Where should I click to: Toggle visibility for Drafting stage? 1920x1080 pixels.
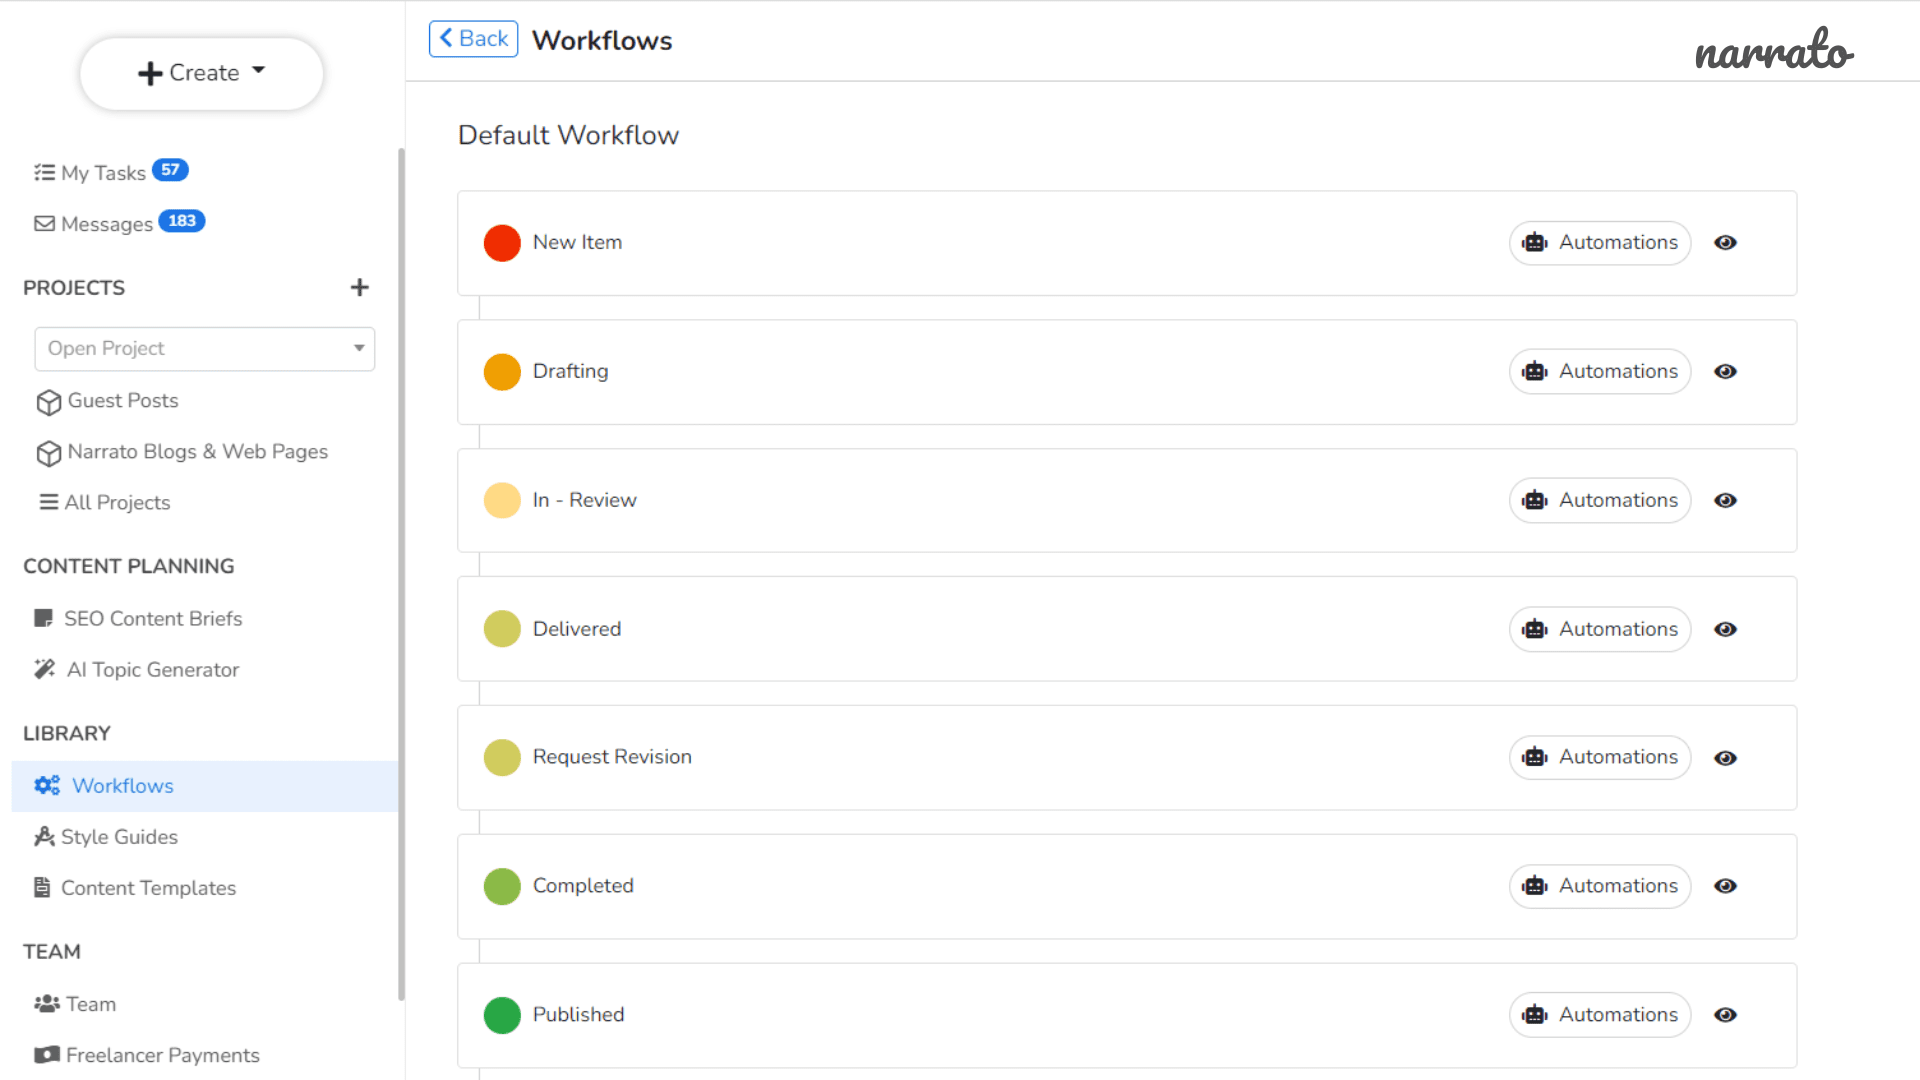(x=1725, y=371)
